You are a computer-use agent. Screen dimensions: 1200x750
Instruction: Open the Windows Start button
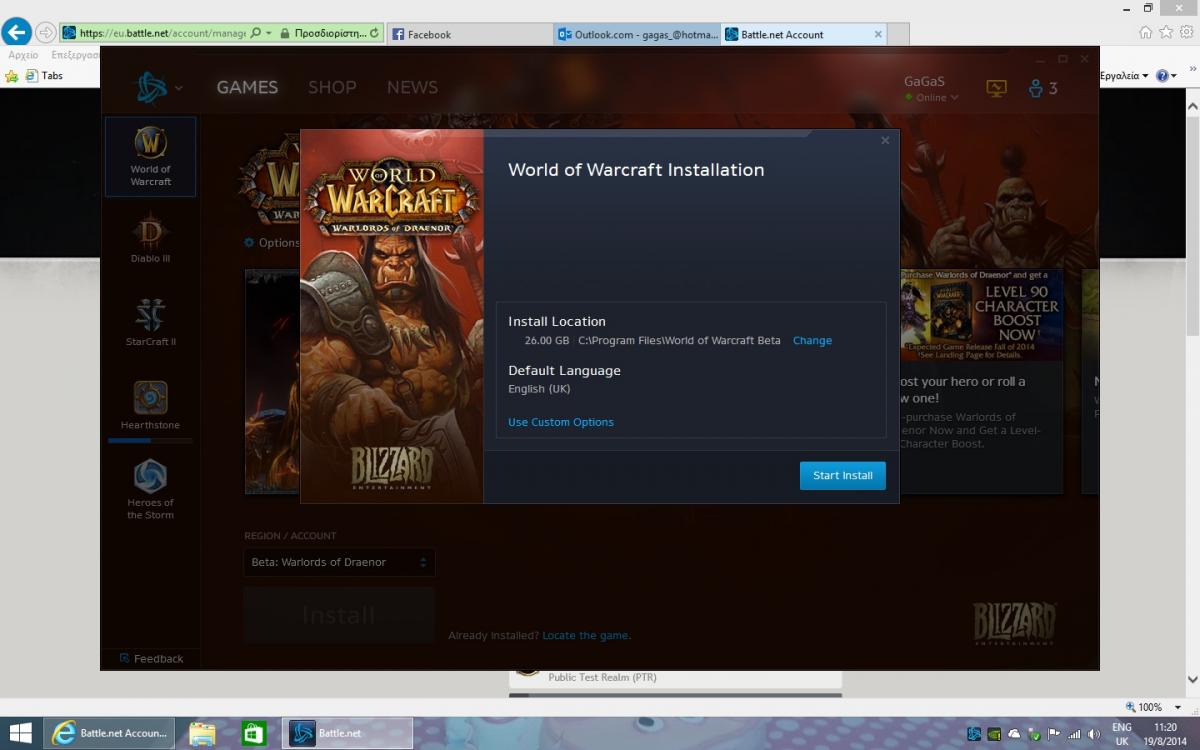20,733
